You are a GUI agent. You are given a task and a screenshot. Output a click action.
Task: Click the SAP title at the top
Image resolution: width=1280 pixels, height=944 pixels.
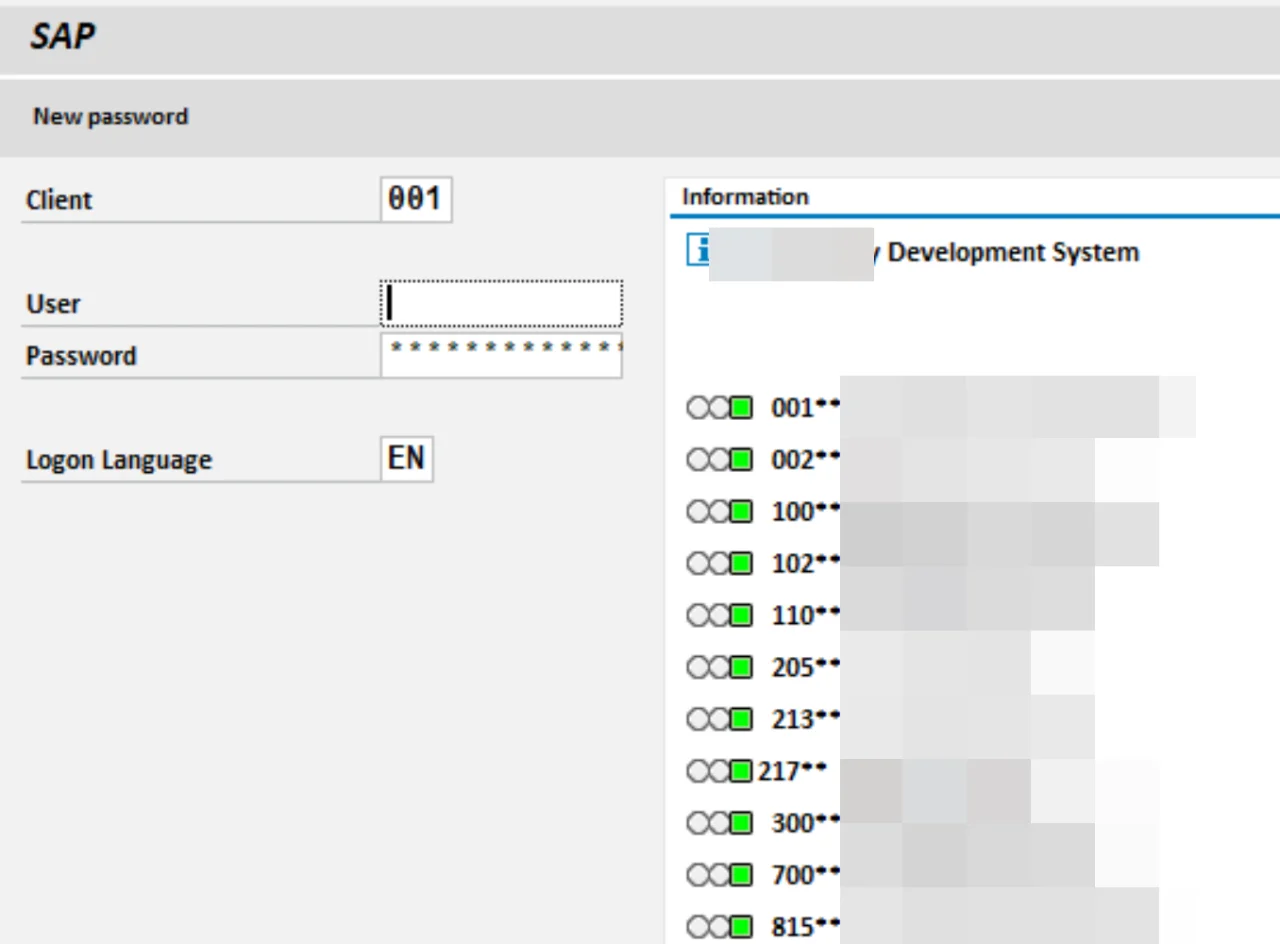coord(62,37)
